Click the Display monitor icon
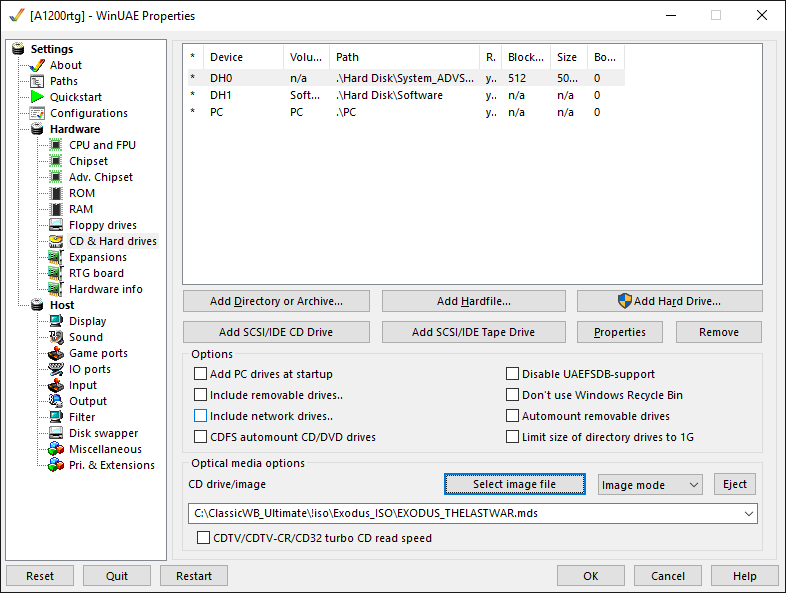 [x=56, y=321]
